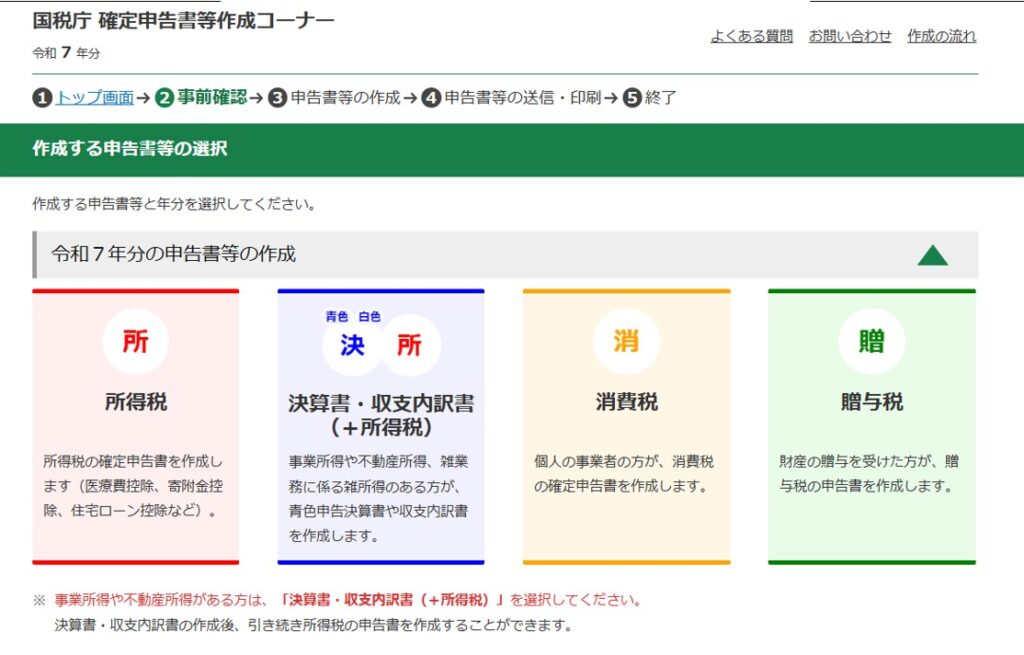This screenshot has width=1024, height=655.
Task: Open the よくある質問 page
Action: point(752,36)
